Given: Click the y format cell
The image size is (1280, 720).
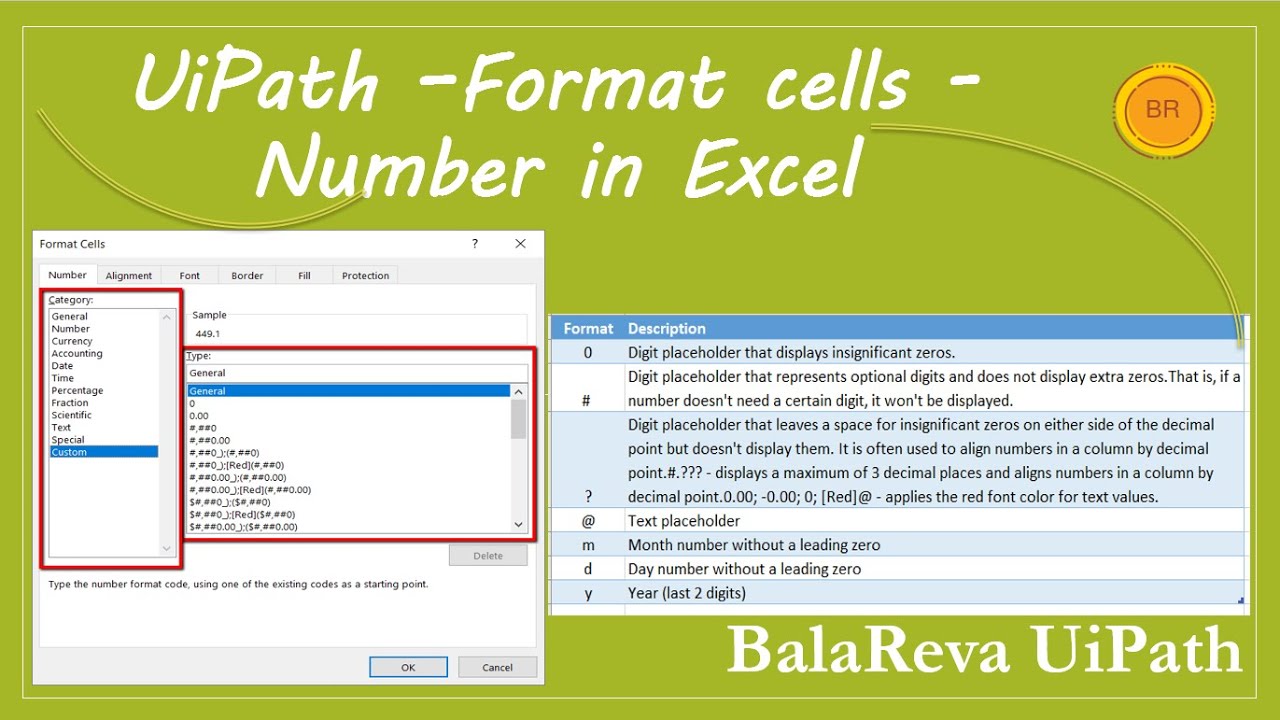Looking at the screenshot, I should (588, 593).
